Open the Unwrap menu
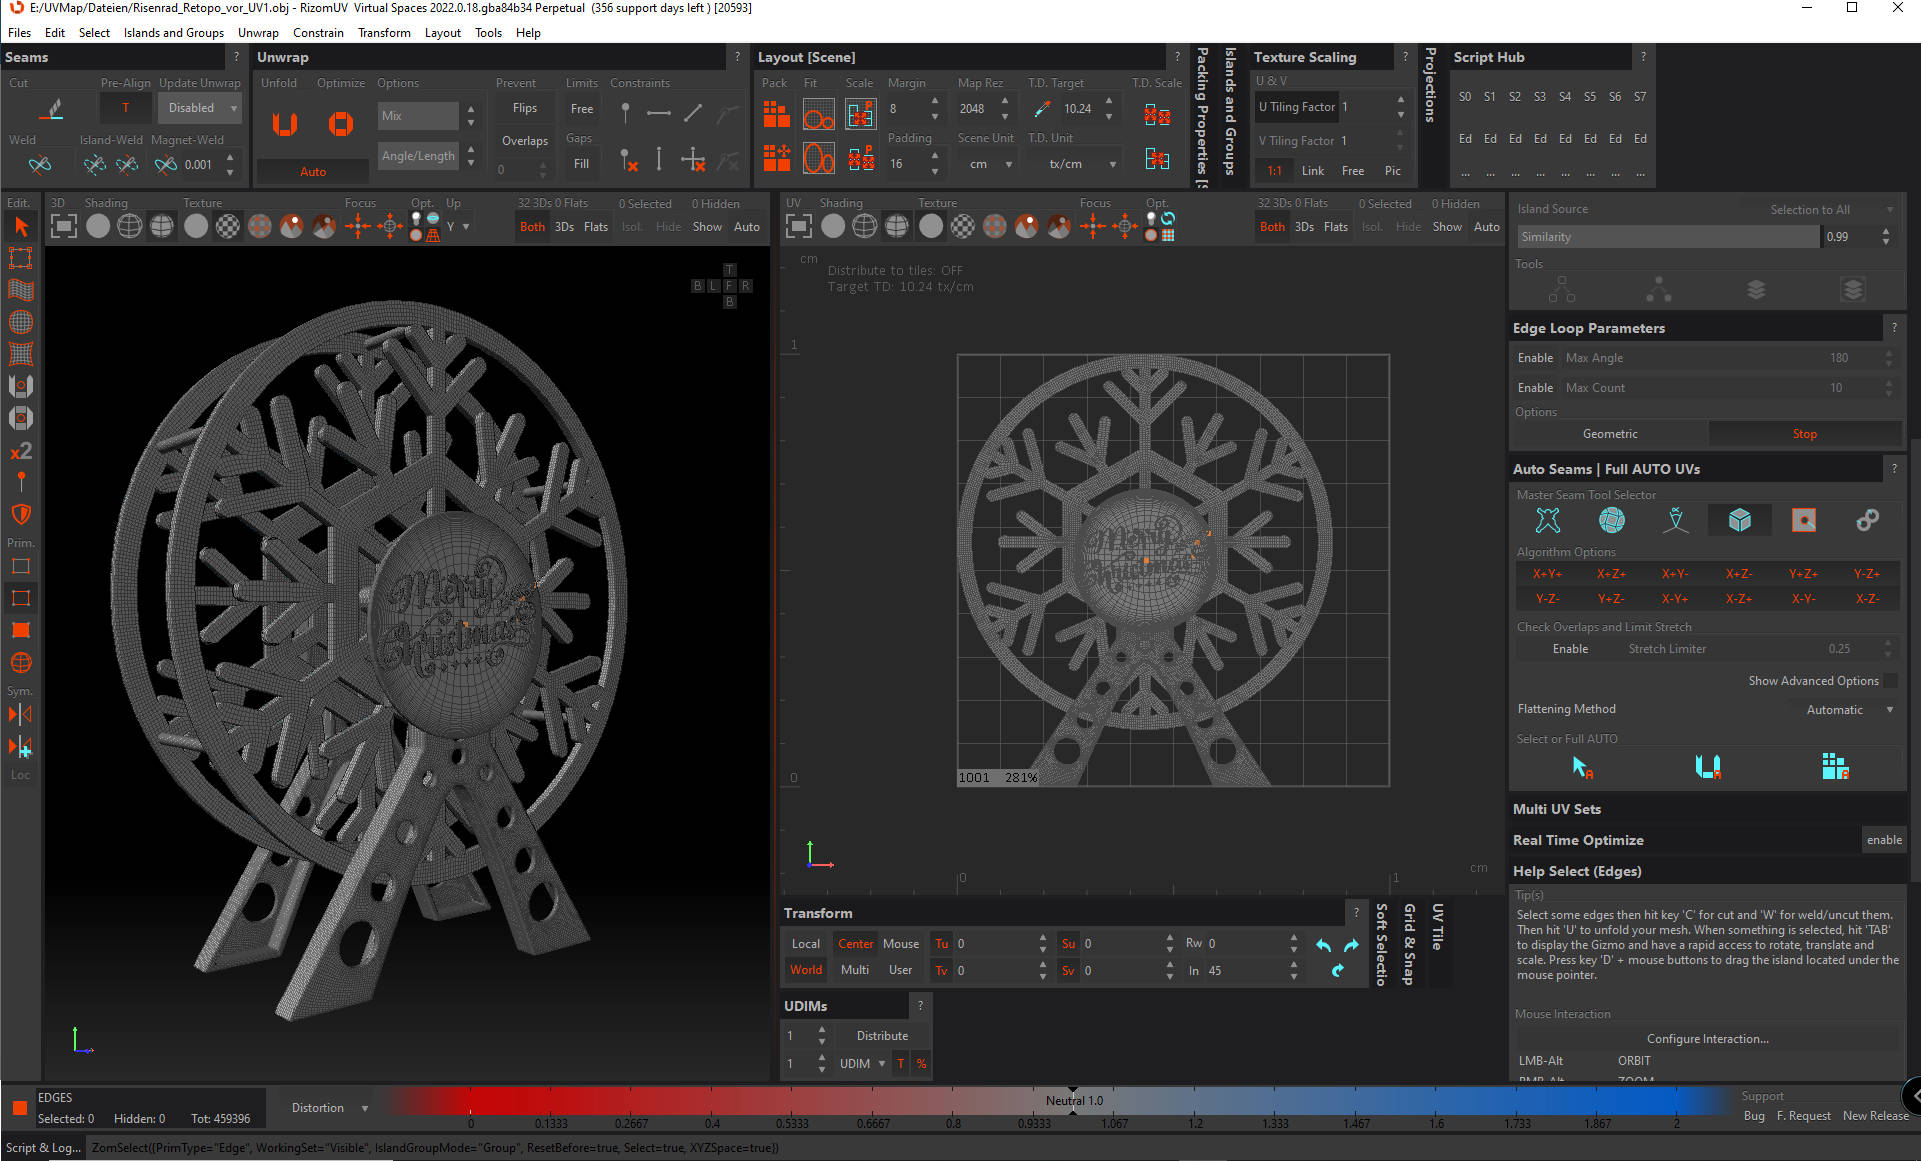The width and height of the screenshot is (1921, 1161). 258,32
